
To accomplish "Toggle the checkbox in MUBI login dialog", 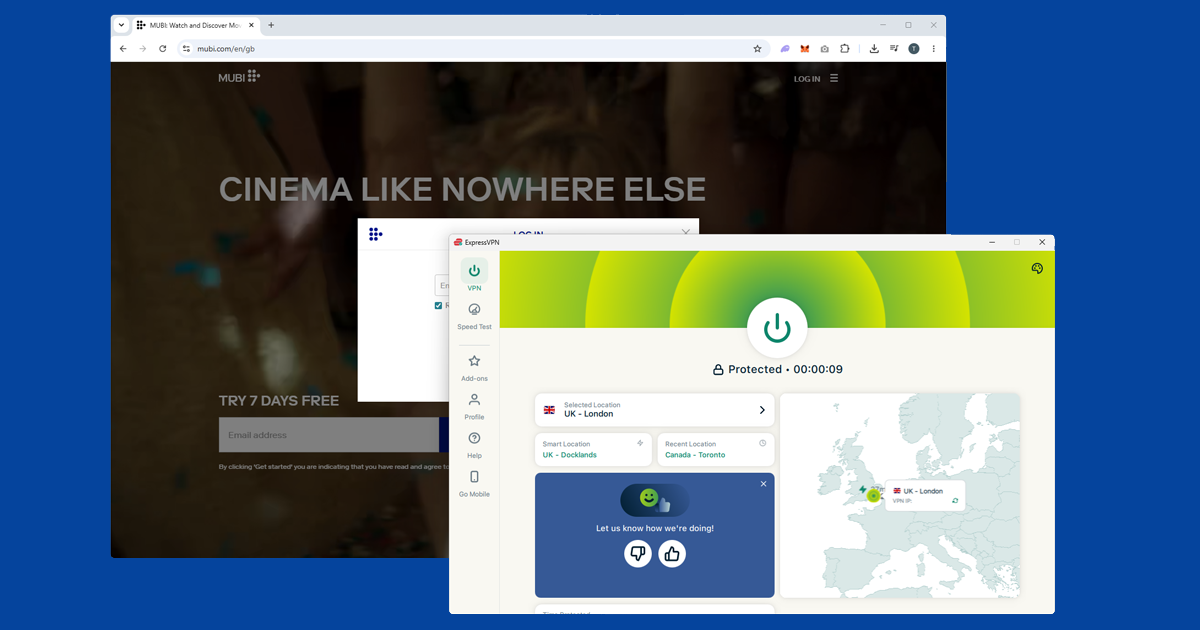I will tap(438, 305).
